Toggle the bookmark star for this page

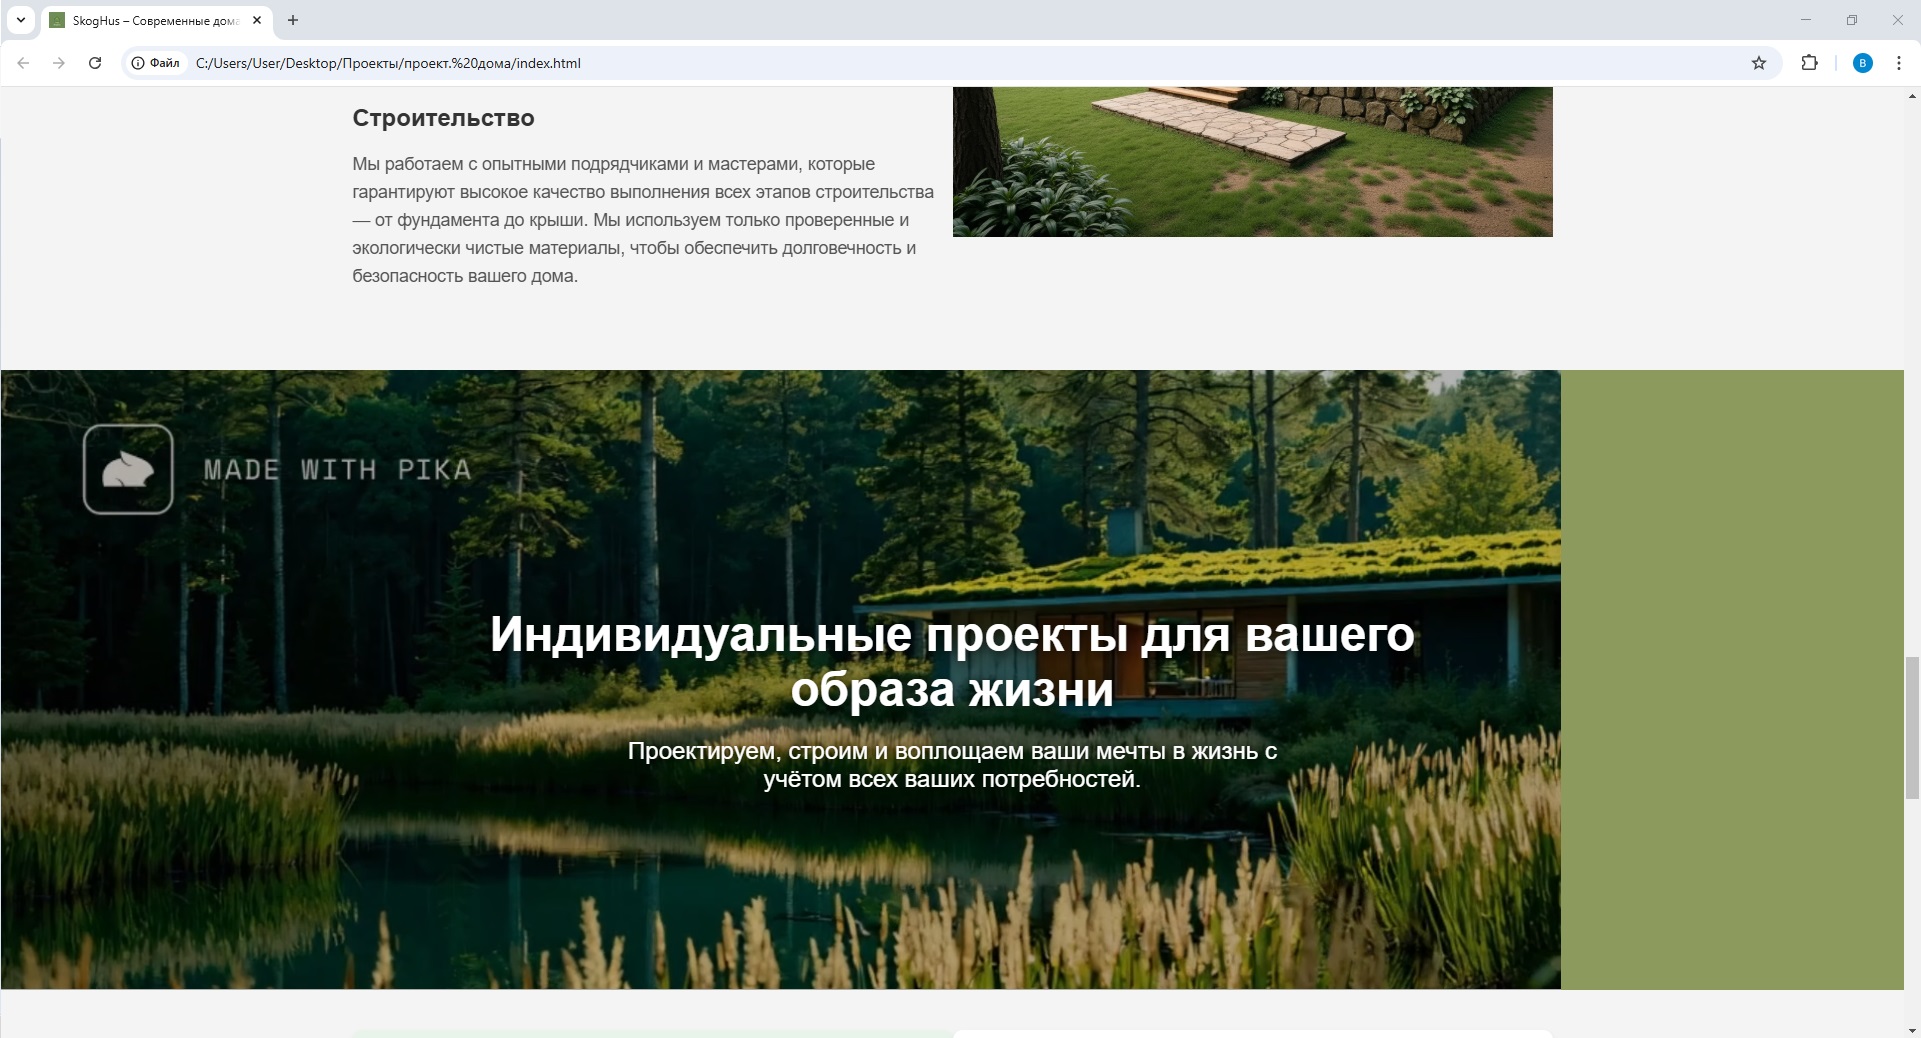pos(1759,63)
